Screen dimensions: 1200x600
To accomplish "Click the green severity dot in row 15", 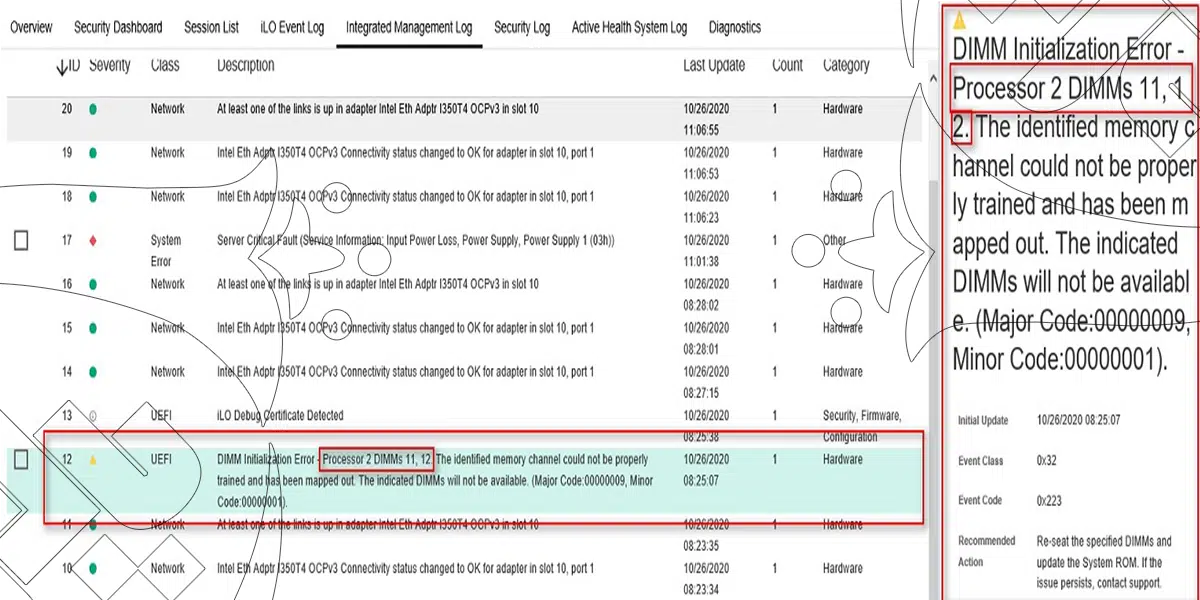I will 93,328.
